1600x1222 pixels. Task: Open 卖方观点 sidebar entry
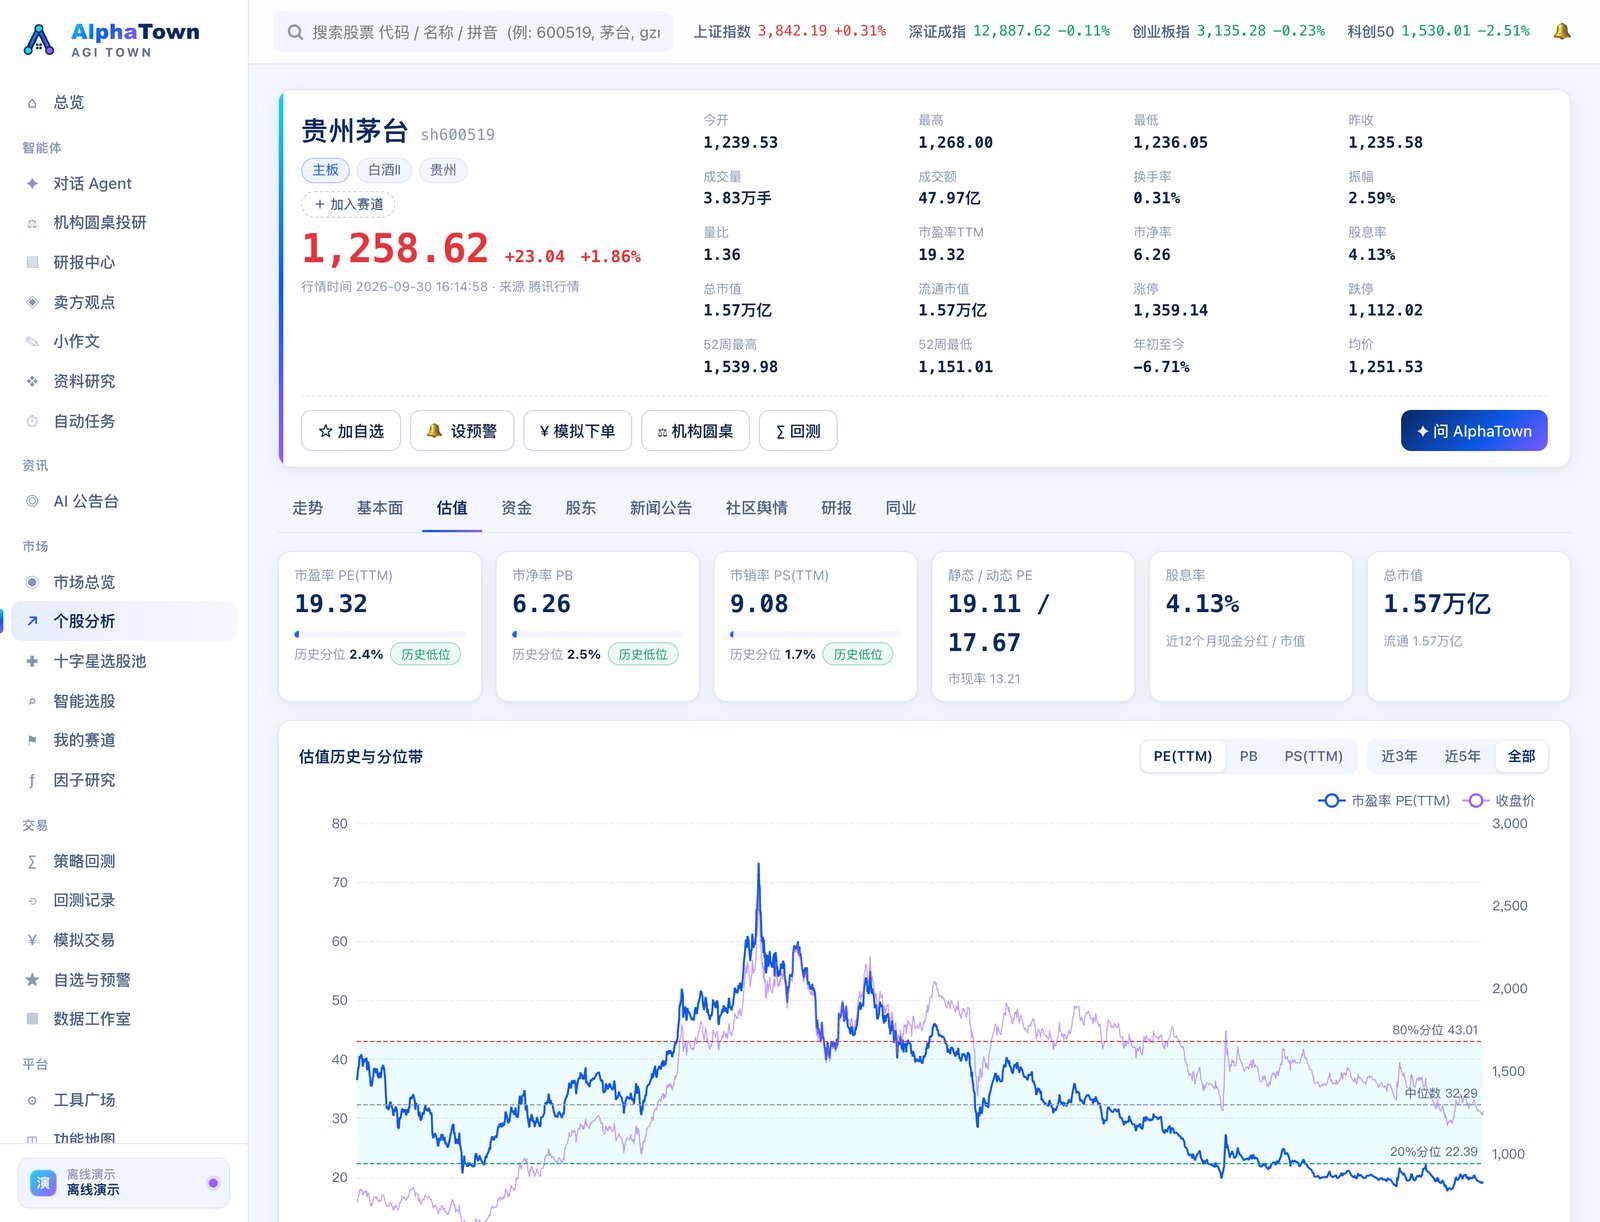click(124, 302)
